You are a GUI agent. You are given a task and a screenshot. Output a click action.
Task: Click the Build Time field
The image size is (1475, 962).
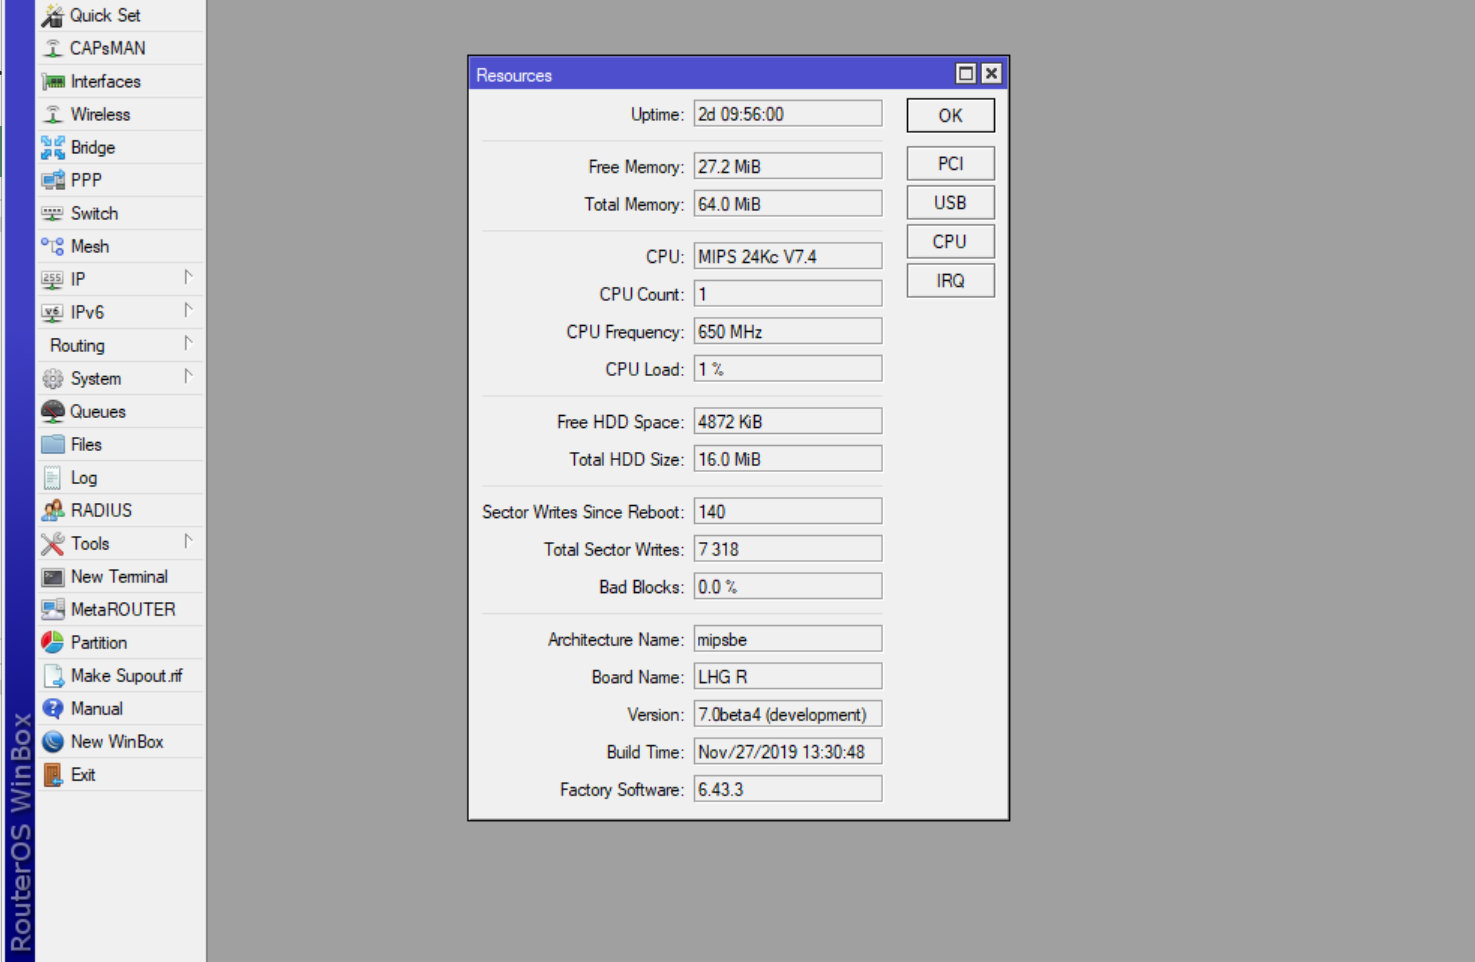pos(788,751)
